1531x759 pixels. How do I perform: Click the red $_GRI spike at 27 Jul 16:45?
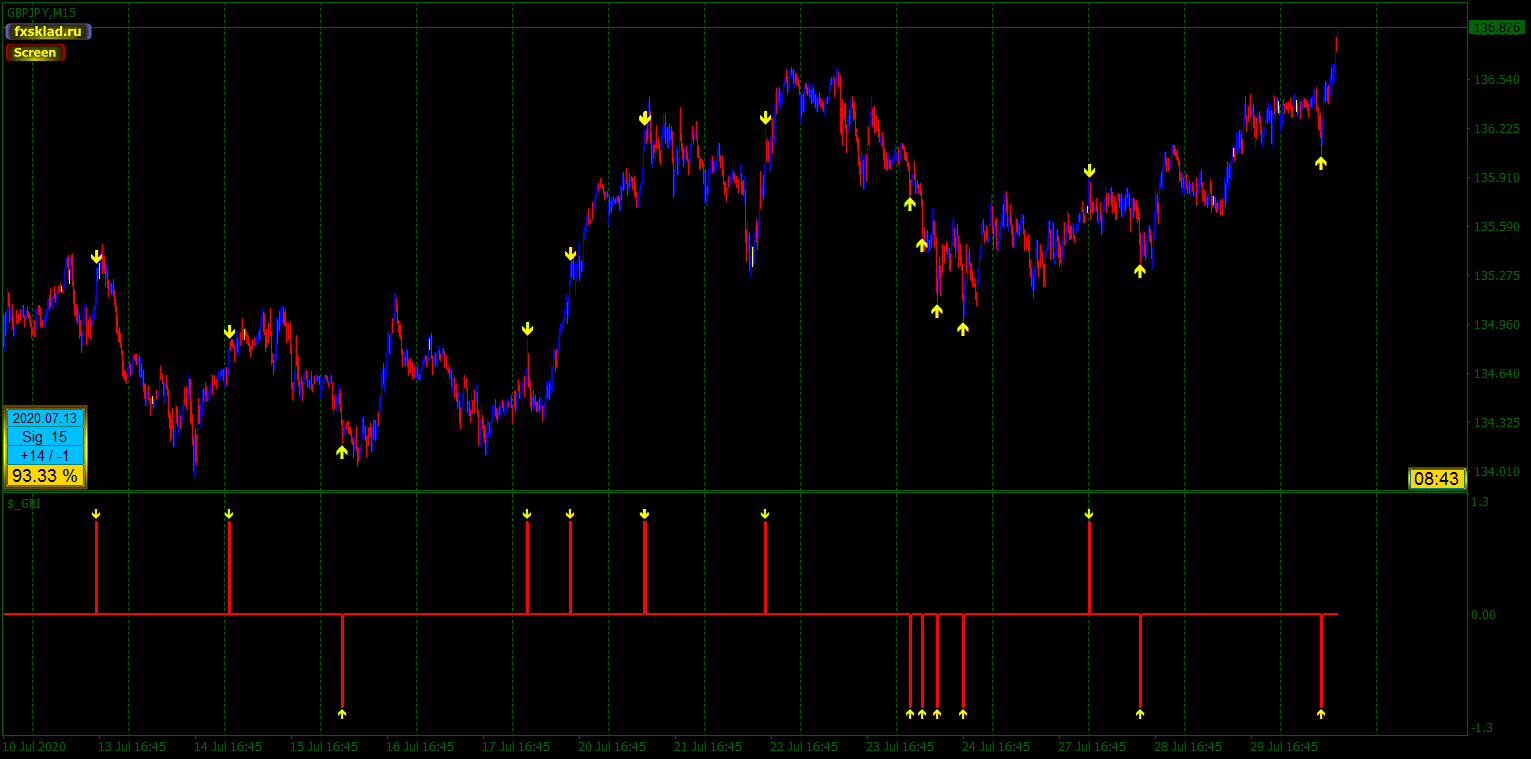pyautogui.click(x=1089, y=567)
